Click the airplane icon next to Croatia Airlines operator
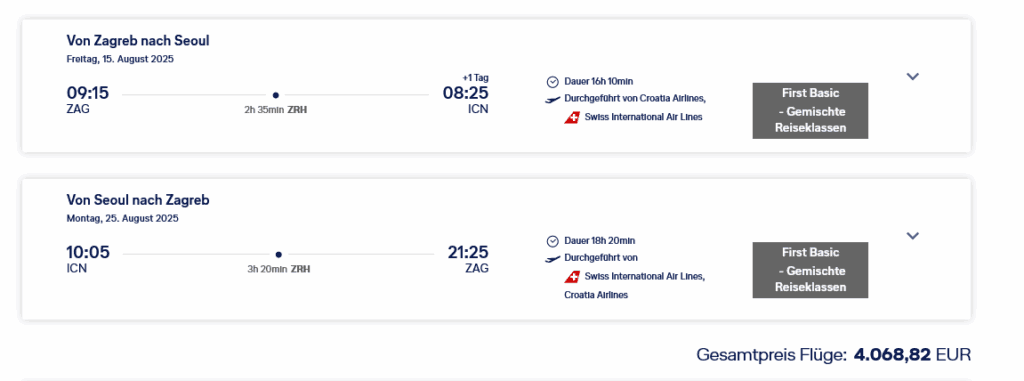Viewport: 1024px width, 381px height. coord(552,100)
